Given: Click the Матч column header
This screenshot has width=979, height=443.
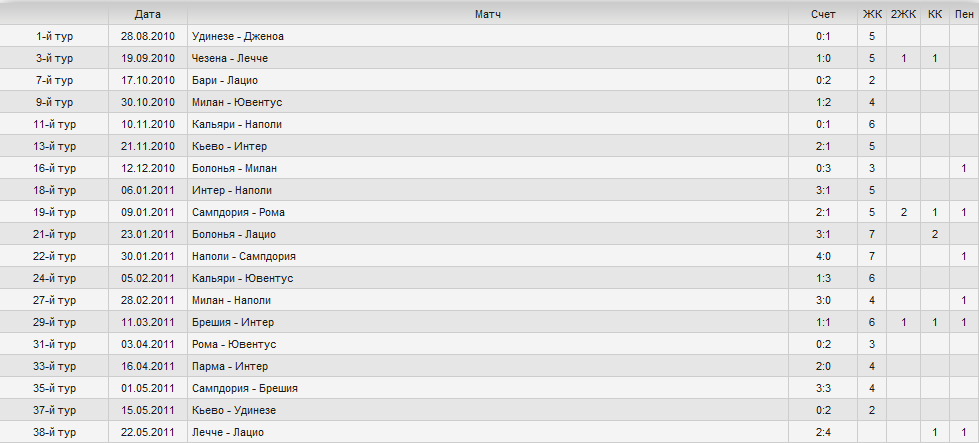Looking at the screenshot, I should (488, 14).
